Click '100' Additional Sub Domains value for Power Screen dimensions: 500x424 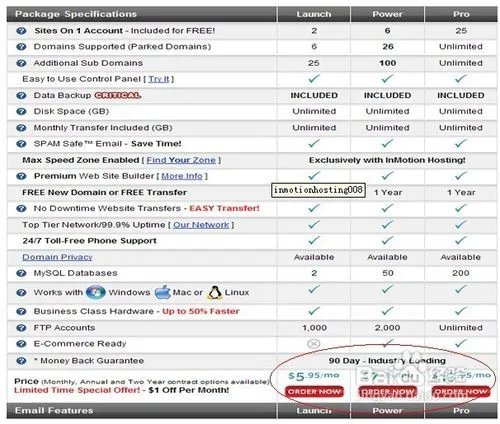[388, 63]
